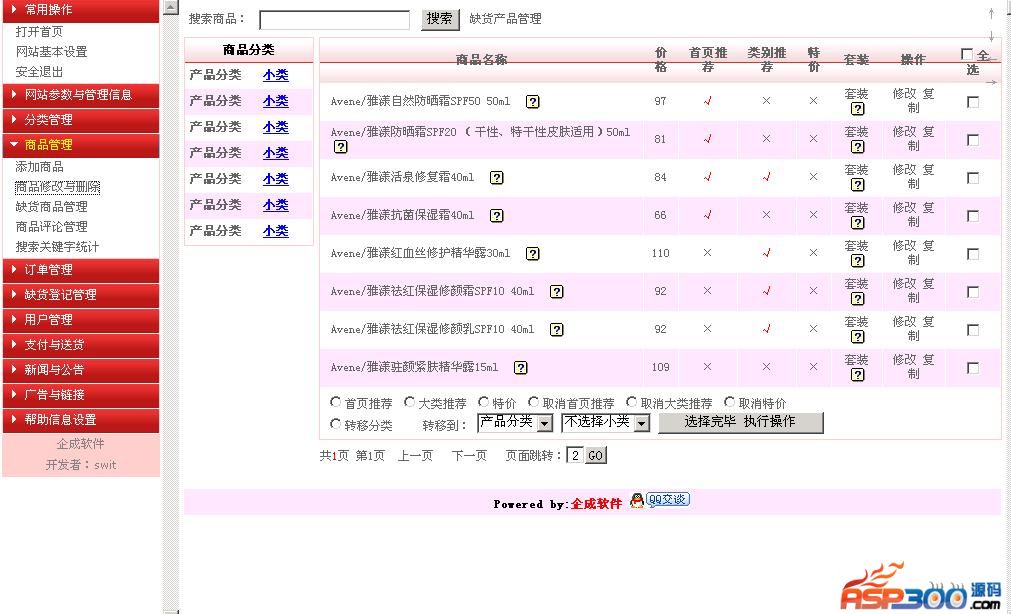Image resolution: width=1011 pixels, height=614 pixels.
Task: Click 套装 help icon in 驻颜紧肤精华露15ml row
Action: coord(857,375)
